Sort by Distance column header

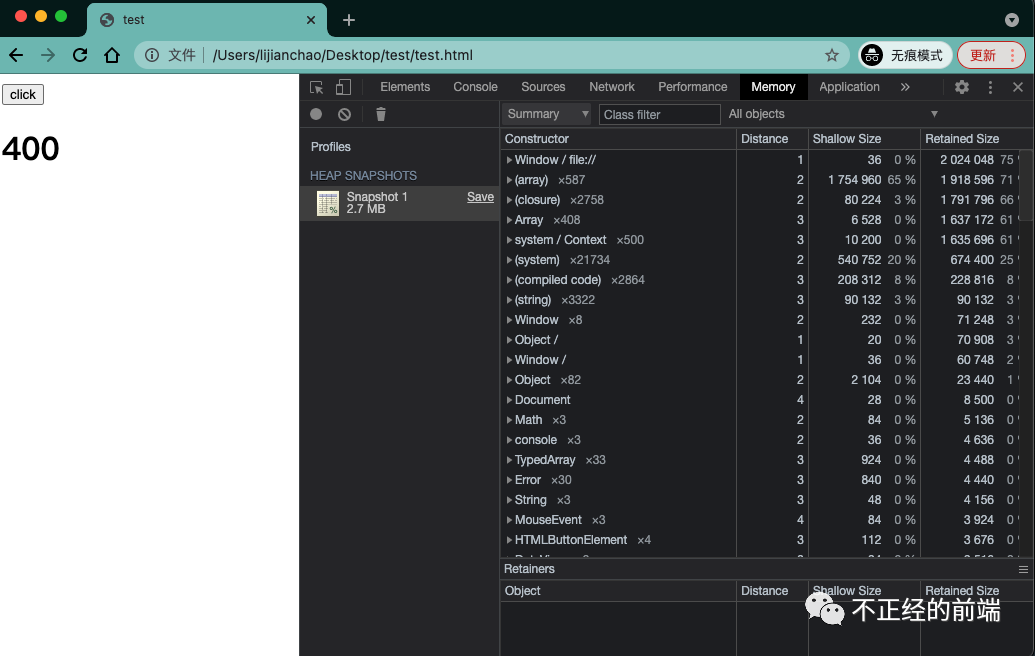coord(772,139)
